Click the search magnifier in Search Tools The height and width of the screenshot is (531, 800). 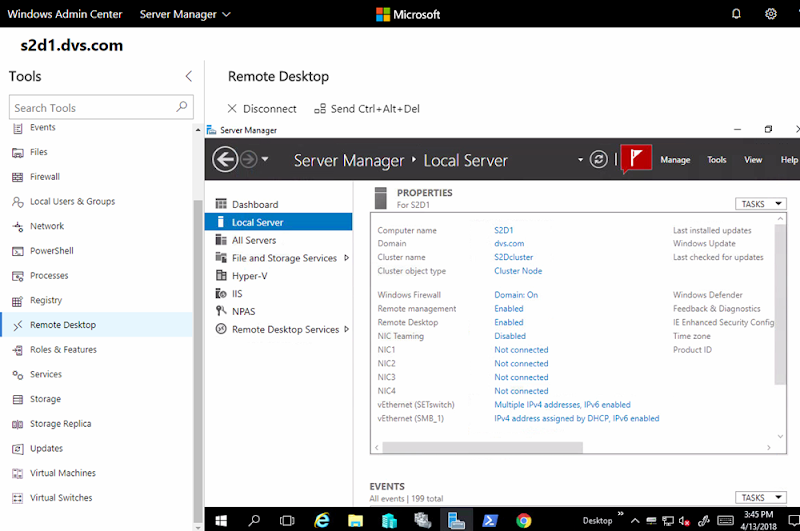tap(182, 107)
